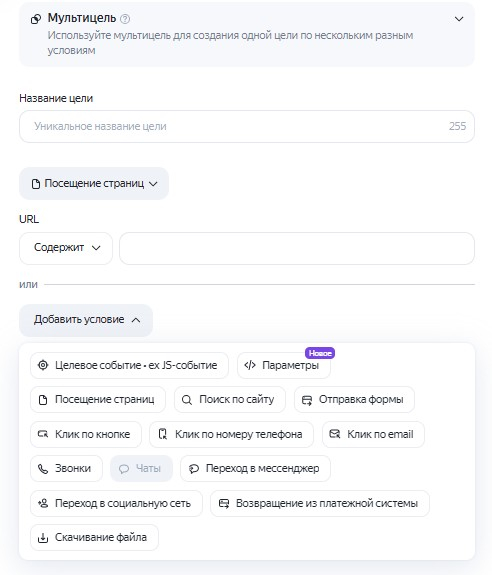Choose the Клик по email envelope option

click(373, 434)
